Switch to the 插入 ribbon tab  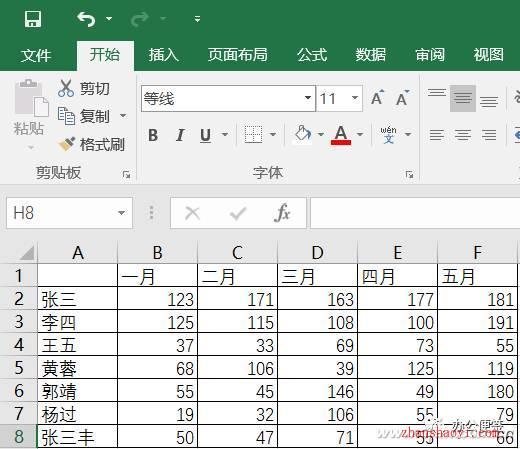pos(164,55)
